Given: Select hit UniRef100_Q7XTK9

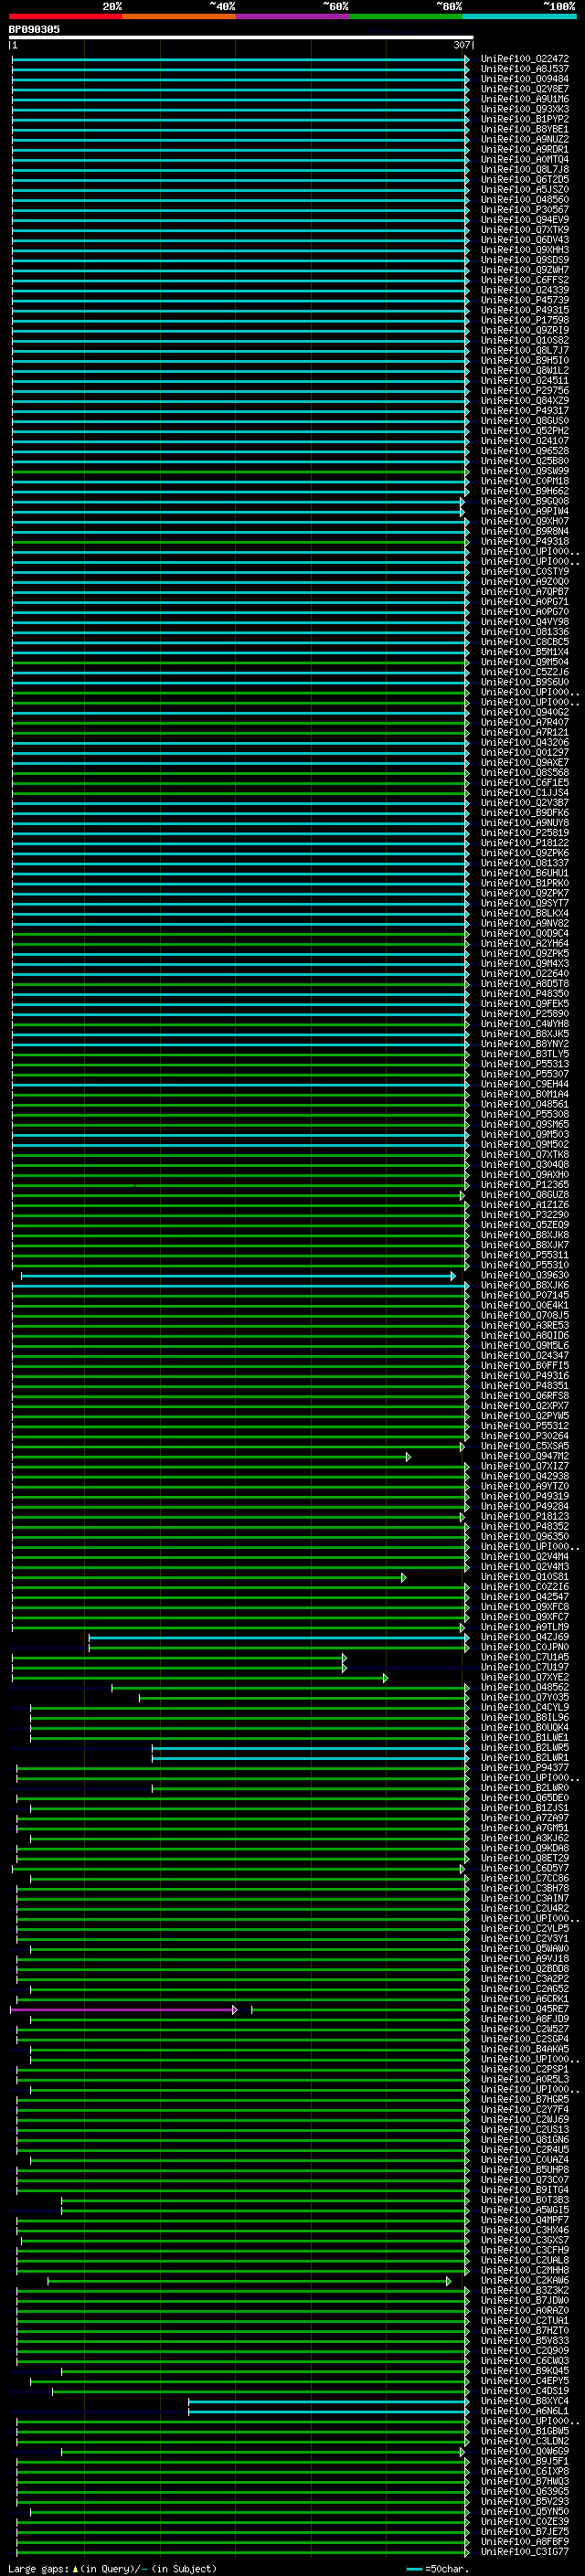Looking at the screenshot, I should pyautogui.click(x=525, y=230).
